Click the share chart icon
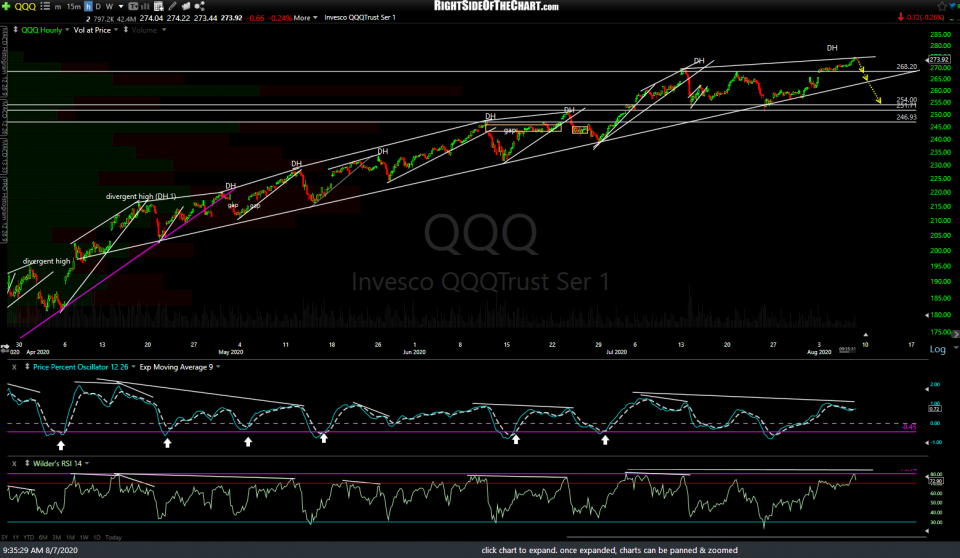The height and width of the screenshot is (558, 960). coord(200,7)
